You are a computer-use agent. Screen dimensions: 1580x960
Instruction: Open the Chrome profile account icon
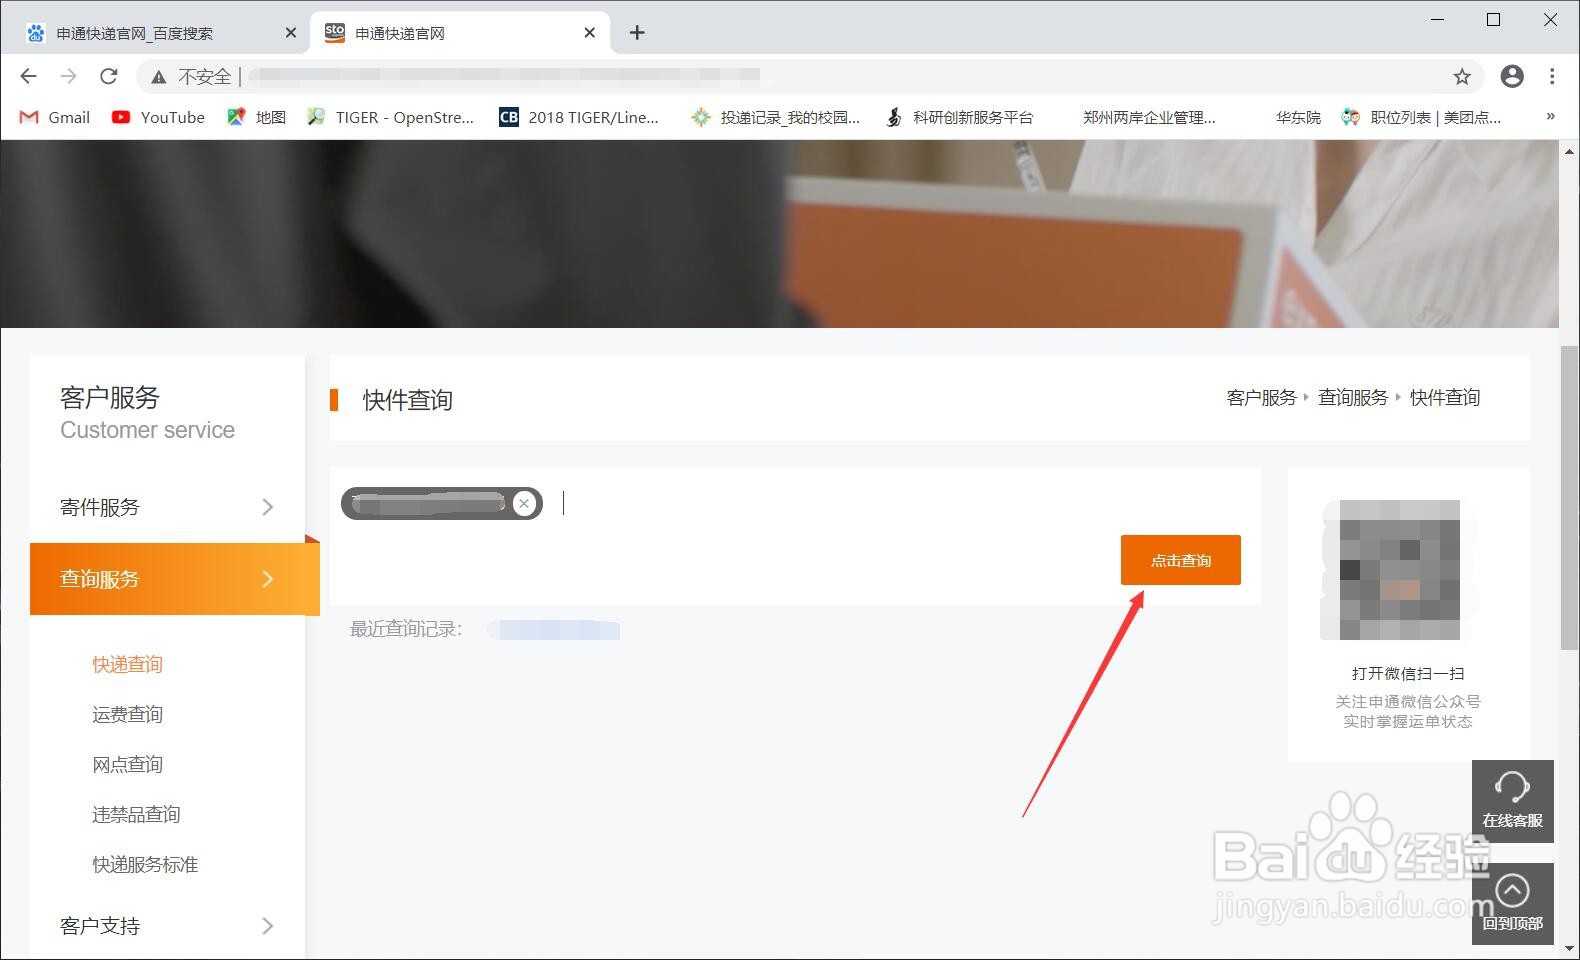(1512, 76)
